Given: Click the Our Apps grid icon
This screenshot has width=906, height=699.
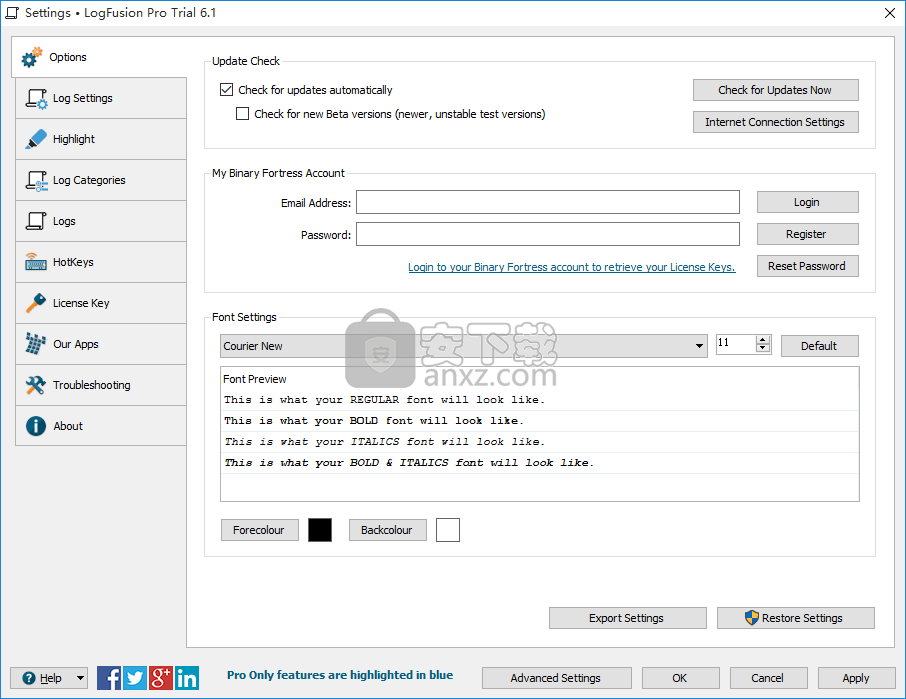Looking at the screenshot, I should click(36, 344).
